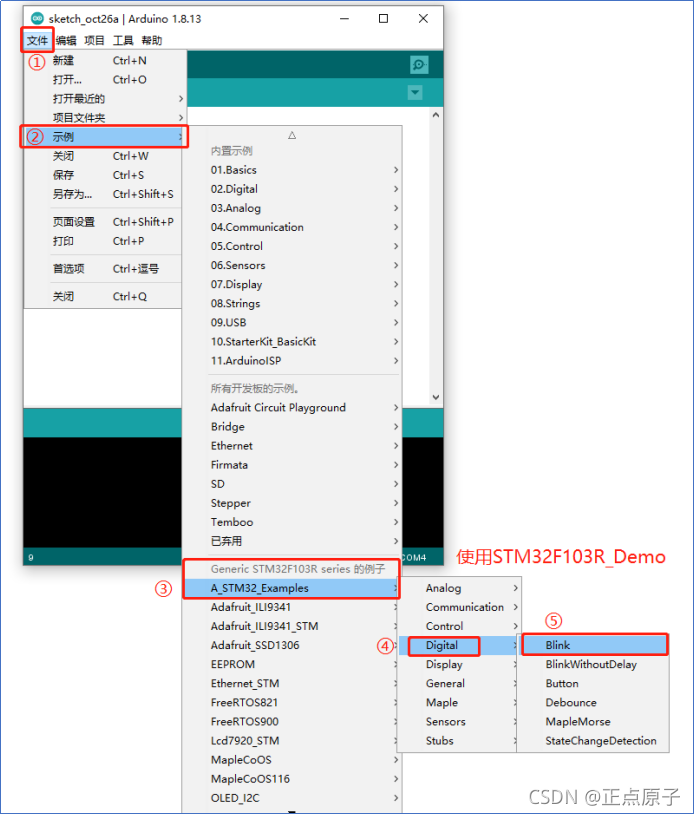695x815 pixels.
Task: Open the Blink example sketch
Action: tap(594, 645)
